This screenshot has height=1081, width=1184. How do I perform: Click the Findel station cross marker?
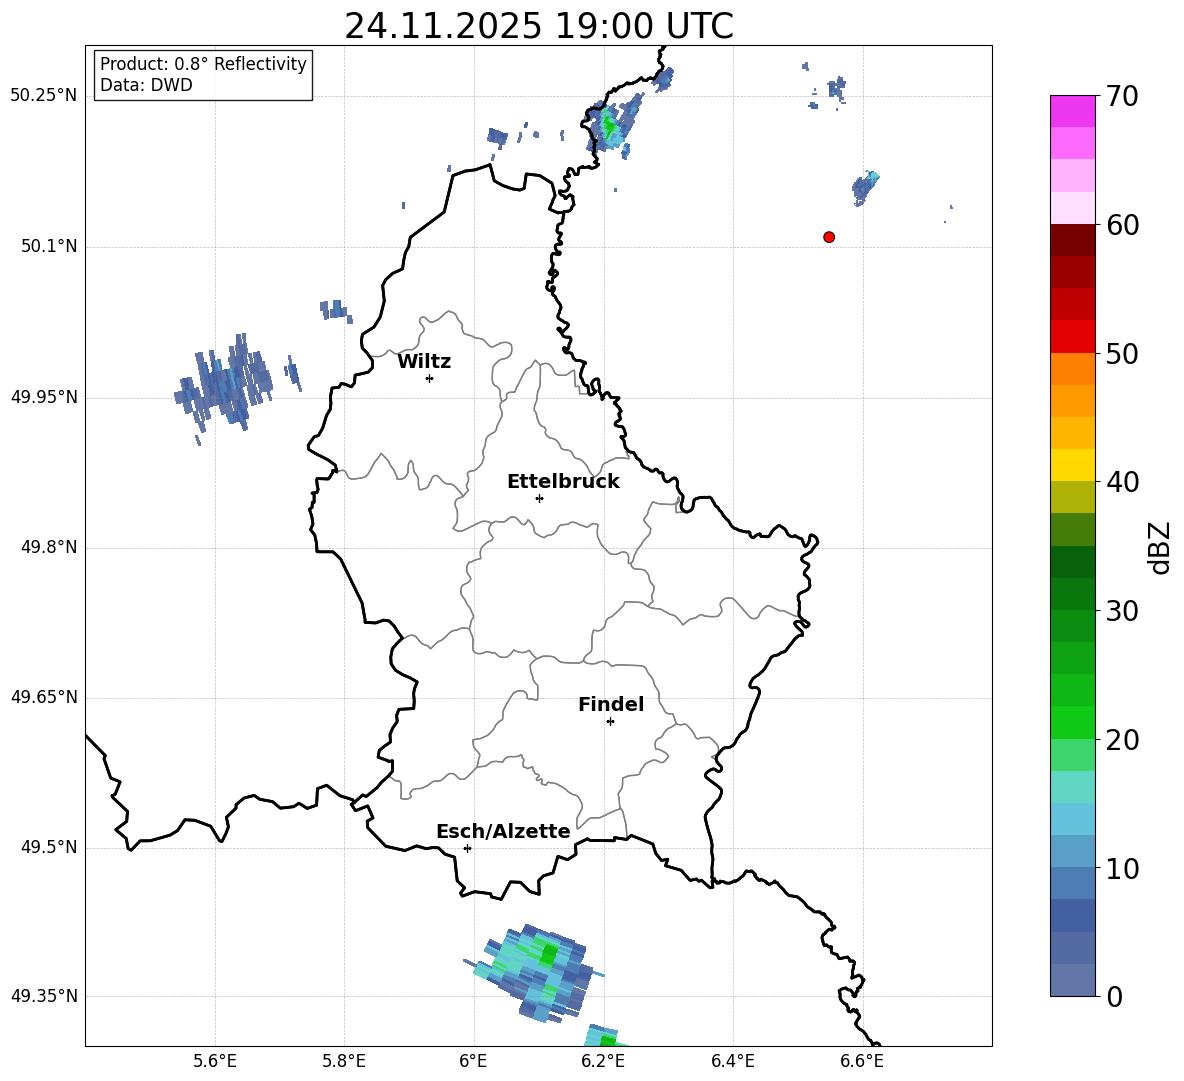610,722
